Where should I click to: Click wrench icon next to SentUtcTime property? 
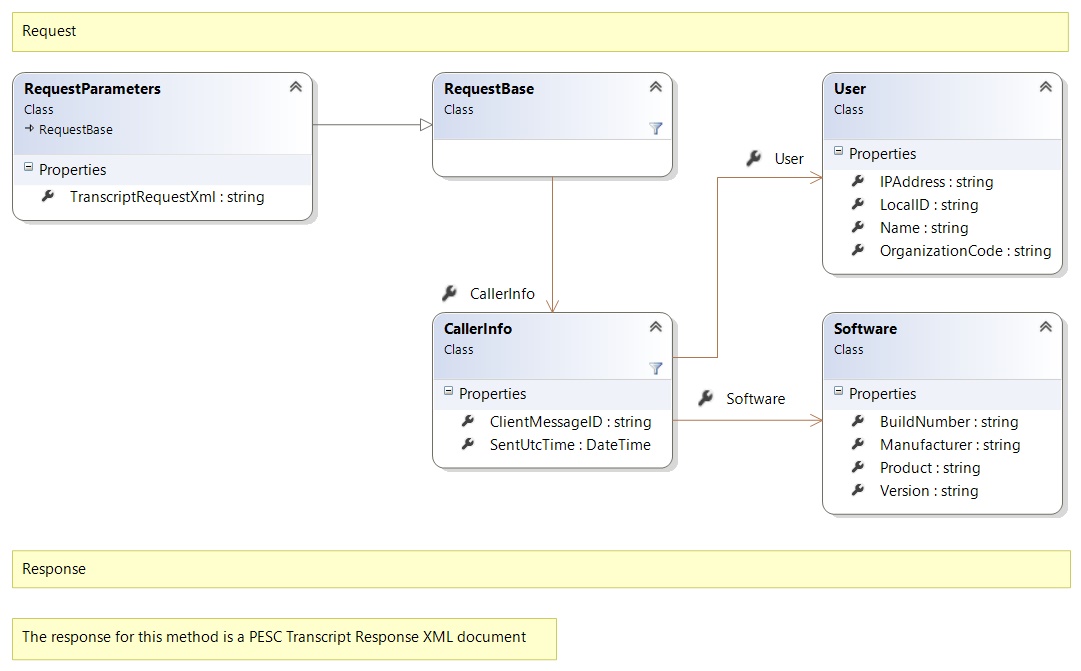point(468,444)
